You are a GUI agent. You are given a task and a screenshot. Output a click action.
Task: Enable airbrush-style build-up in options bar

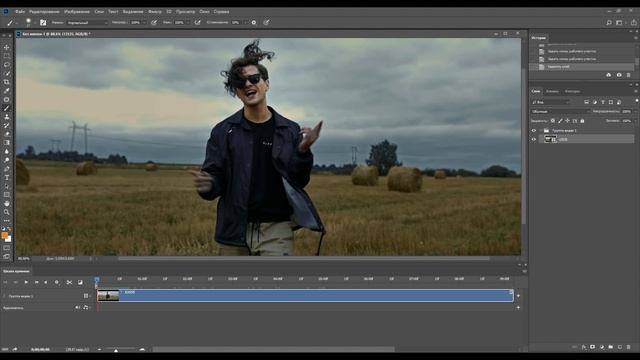198,23
